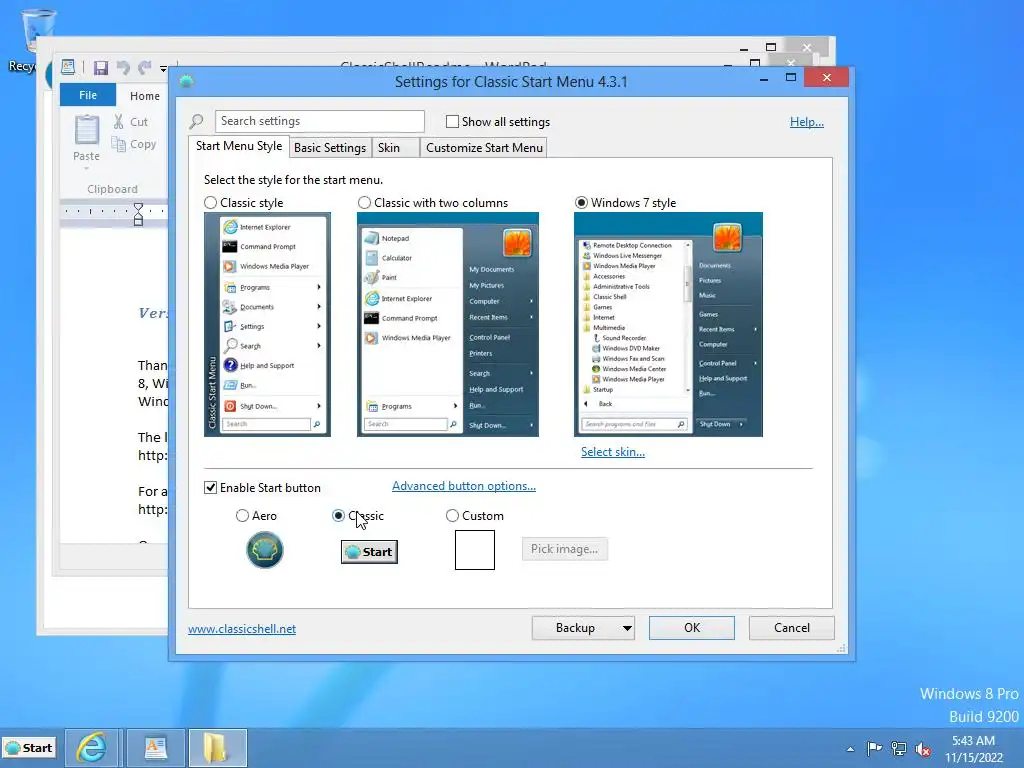The height and width of the screenshot is (768, 1024).
Task: Click the Cut scissors icon in WordPad
Action: point(118,121)
